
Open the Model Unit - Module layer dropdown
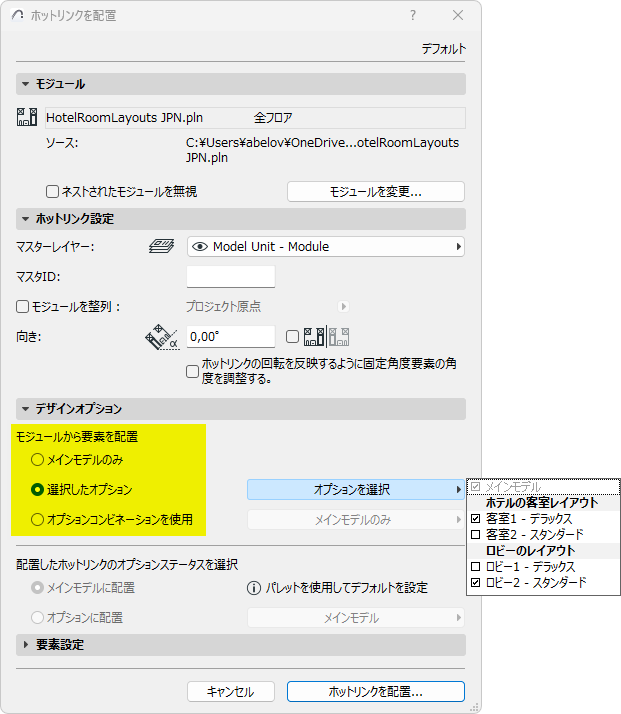tap(326, 246)
